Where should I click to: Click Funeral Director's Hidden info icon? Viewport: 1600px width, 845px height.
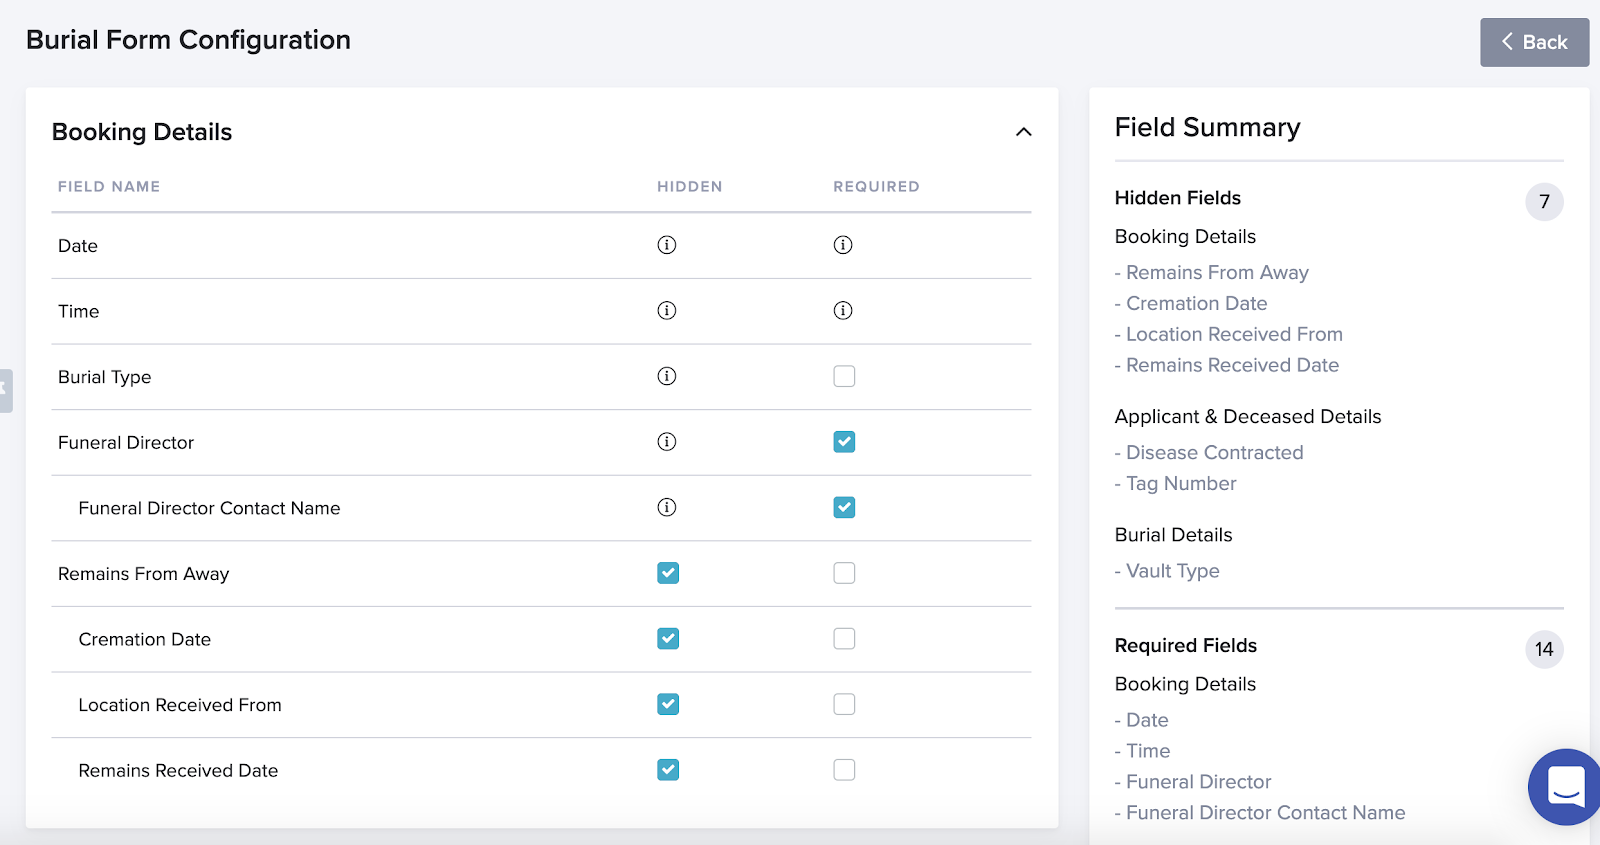(667, 442)
